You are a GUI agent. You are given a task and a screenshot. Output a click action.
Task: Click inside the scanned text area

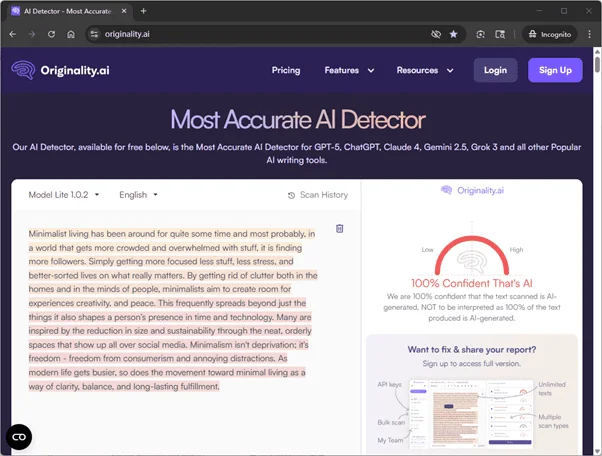(173, 310)
